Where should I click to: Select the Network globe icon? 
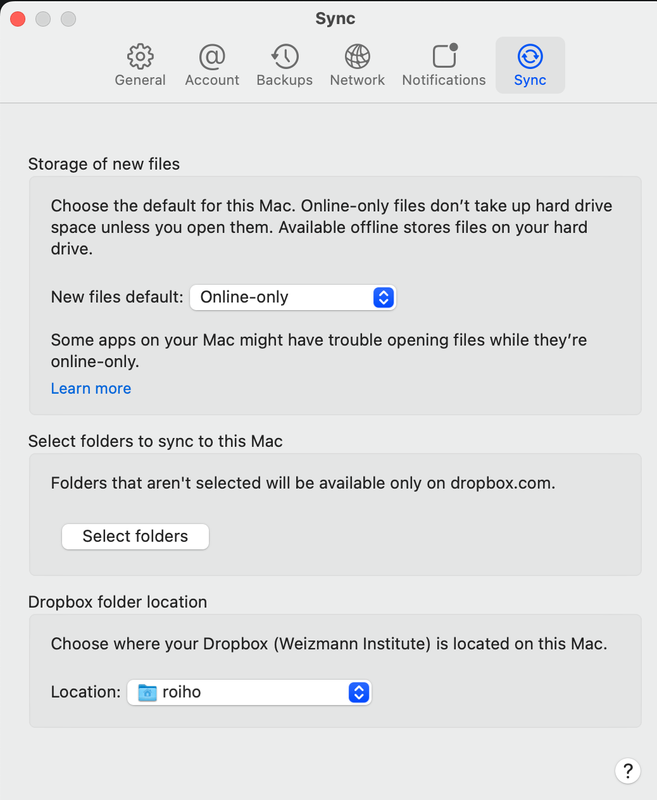click(357, 56)
